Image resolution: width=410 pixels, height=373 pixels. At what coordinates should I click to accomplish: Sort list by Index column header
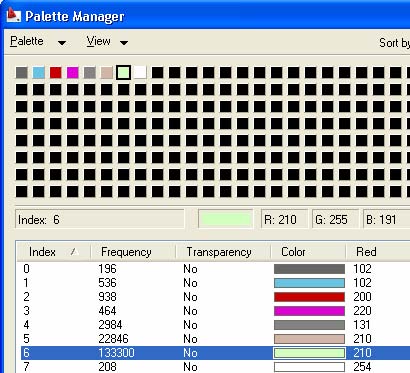(x=53, y=252)
